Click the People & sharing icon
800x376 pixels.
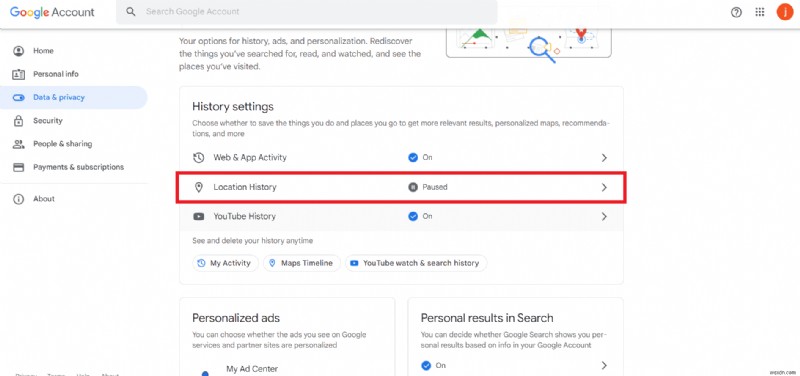[x=19, y=144]
